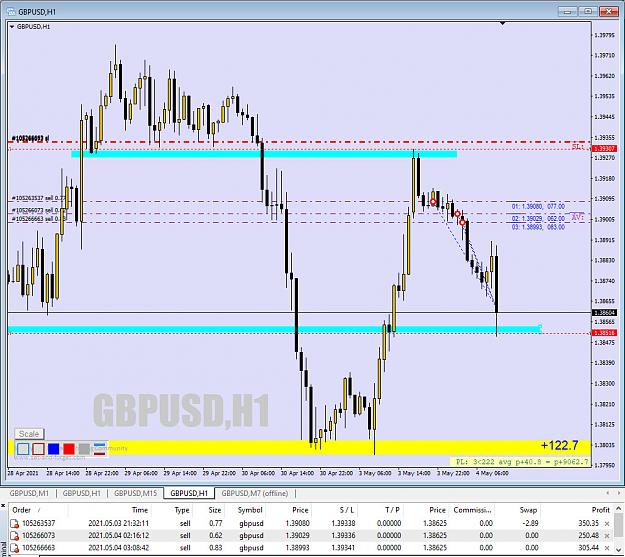Viewport: 625px width, 557px height.
Task: Close the 250.48 profit order via its X
Action: [607, 536]
